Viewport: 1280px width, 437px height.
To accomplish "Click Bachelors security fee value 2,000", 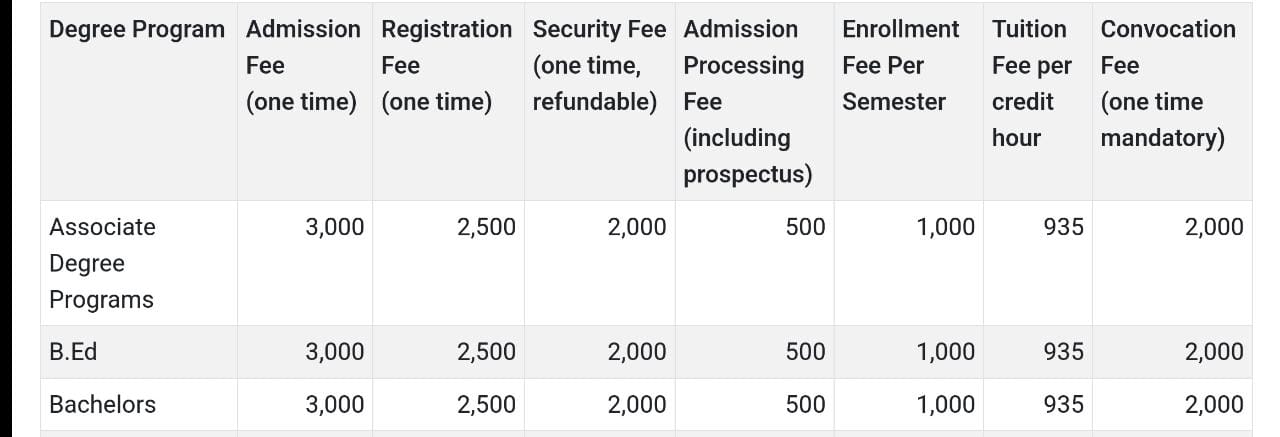I will [636, 405].
